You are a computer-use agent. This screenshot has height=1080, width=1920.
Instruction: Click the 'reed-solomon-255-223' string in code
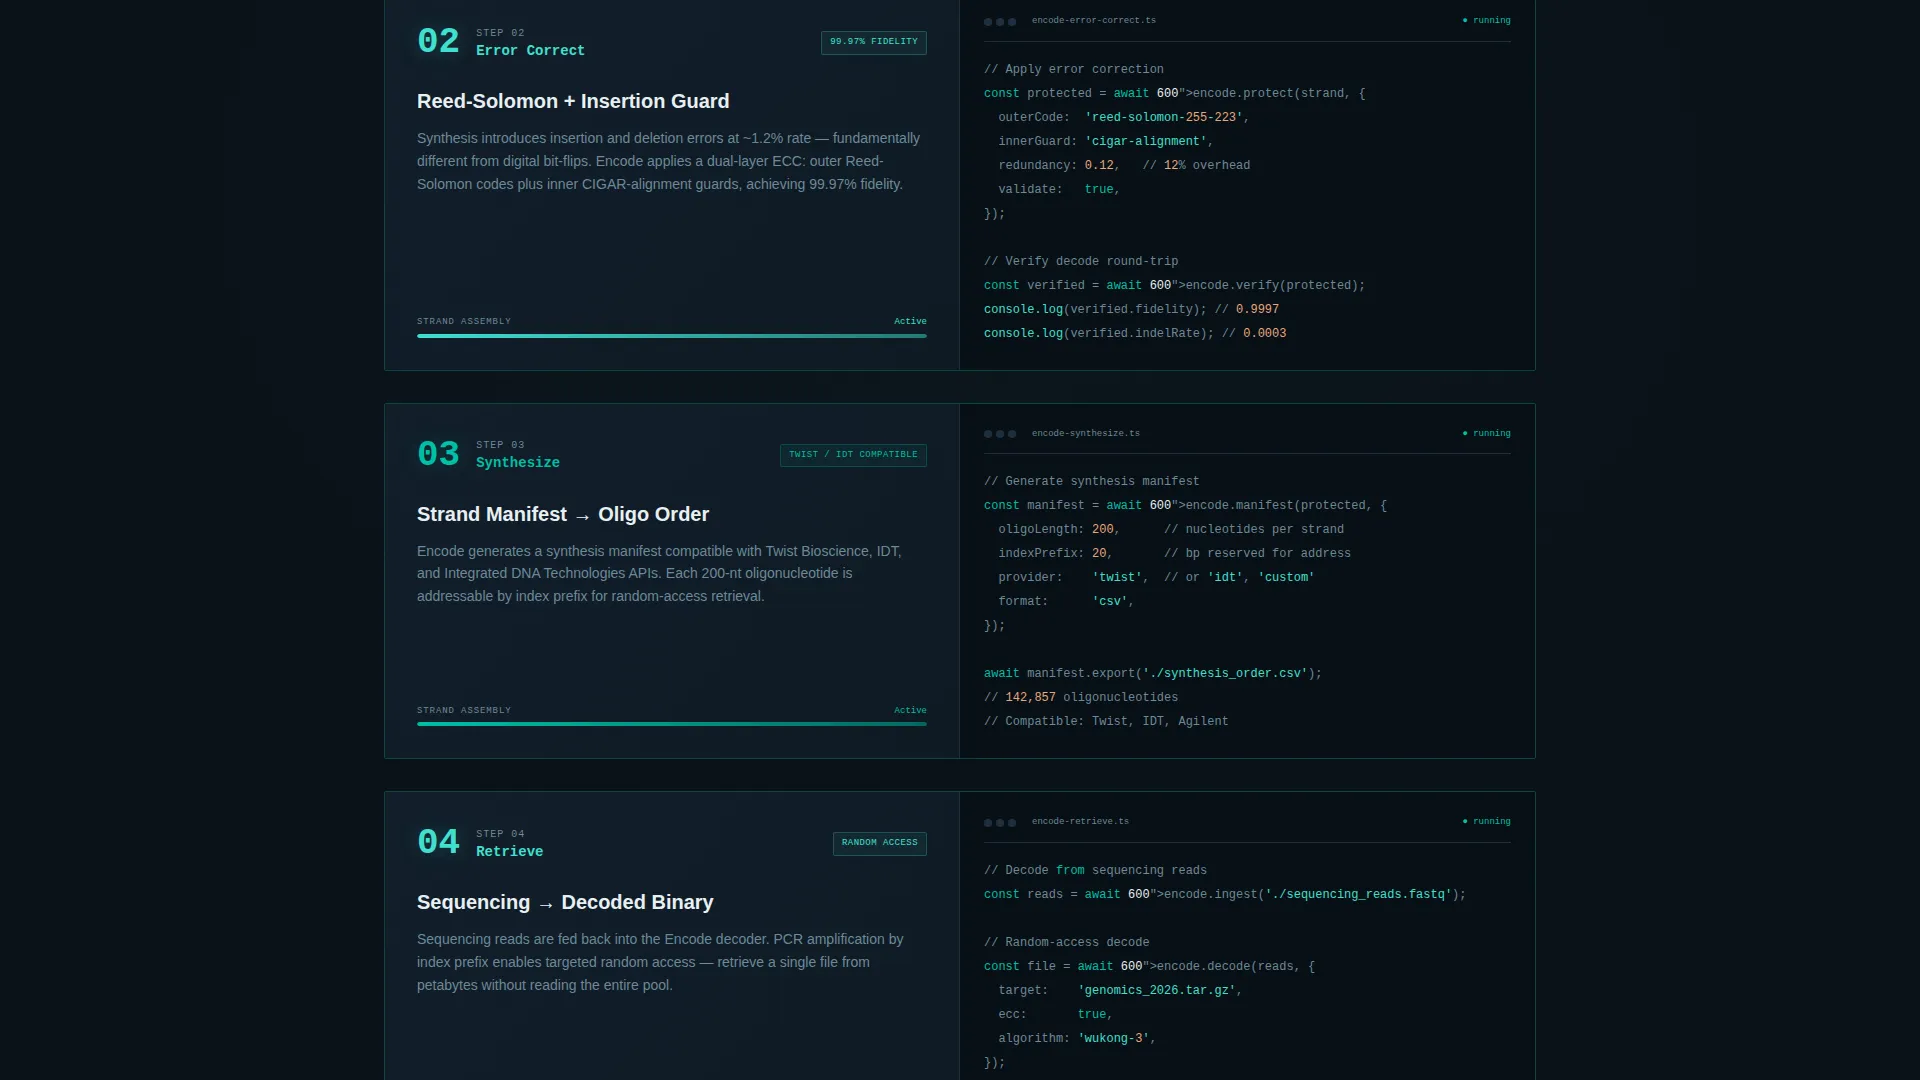pyautogui.click(x=1164, y=118)
